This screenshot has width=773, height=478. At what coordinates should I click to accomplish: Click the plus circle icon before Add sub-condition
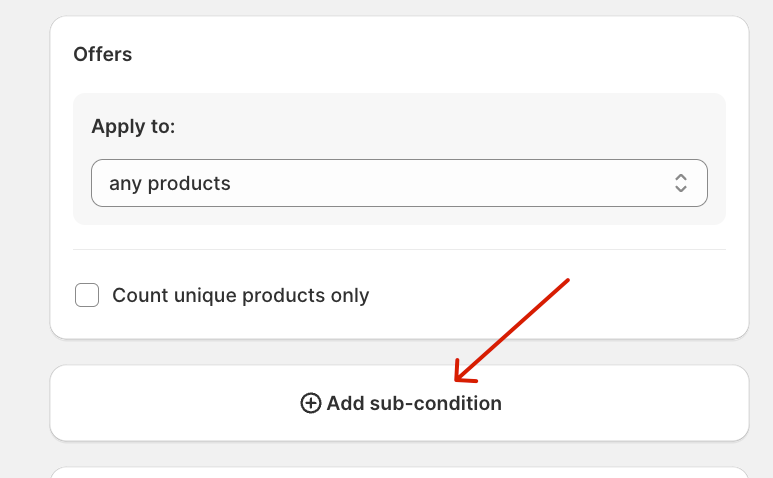(x=311, y=403)
